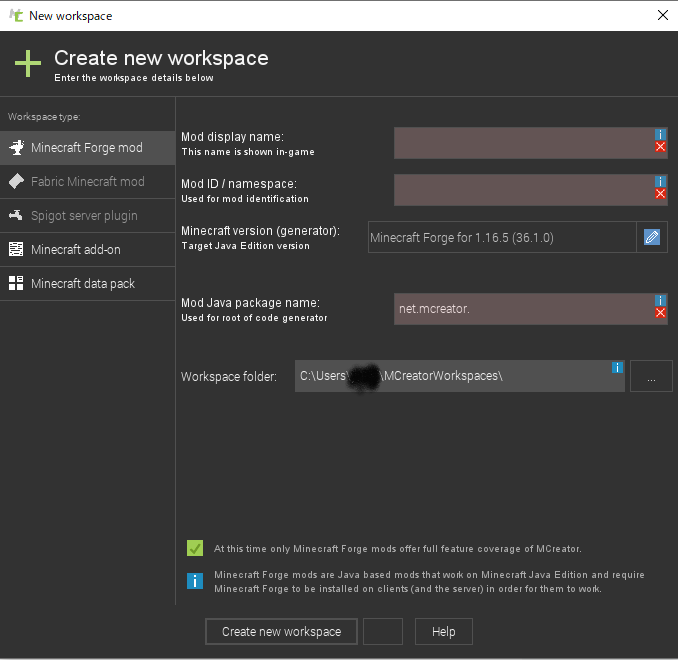The width and height of the screenshot is (678, 660).
Task: Browse for workspace folder with ... button
Action: (x=651, y=376)
